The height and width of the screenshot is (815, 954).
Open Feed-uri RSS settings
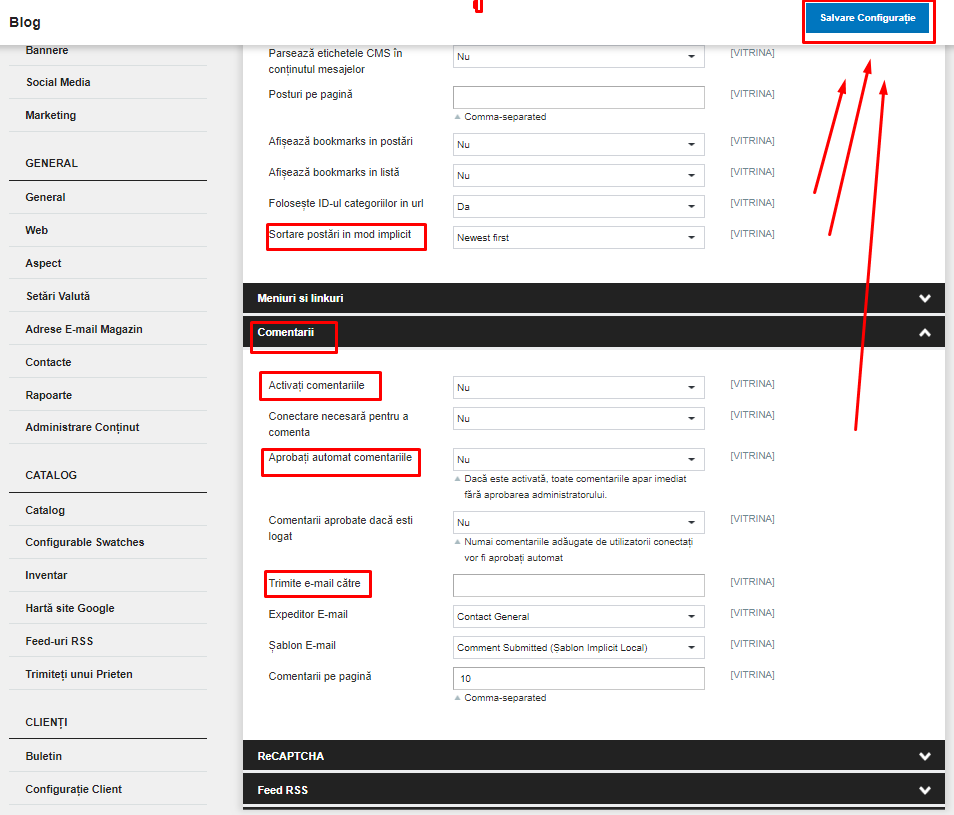point(59,641)
